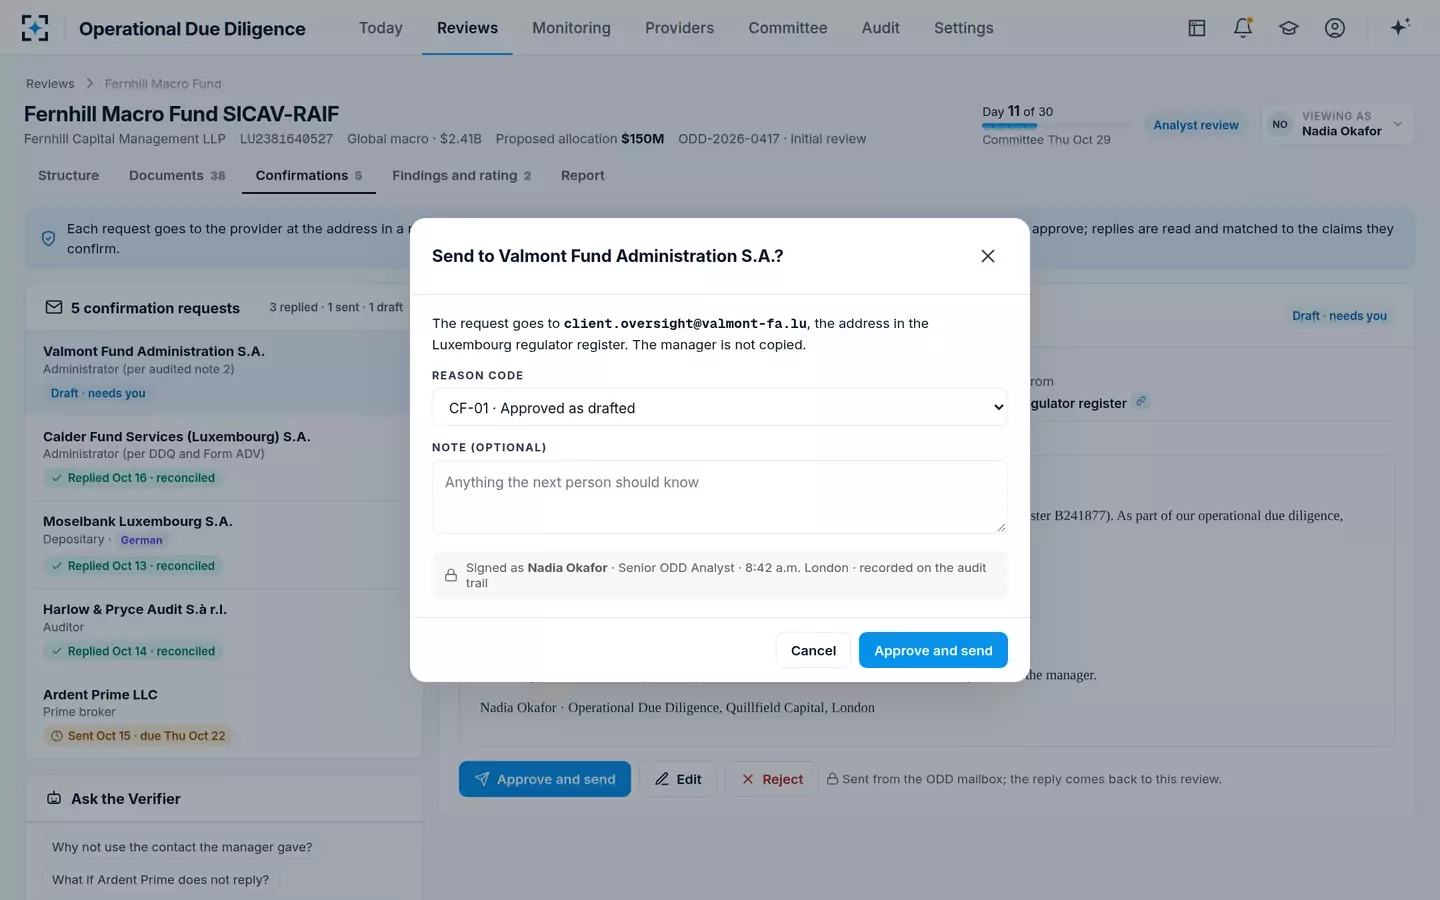Click the Sent Oct 15 due badge
This screenshot has width=1440, height=900.
tap(137, 736)
